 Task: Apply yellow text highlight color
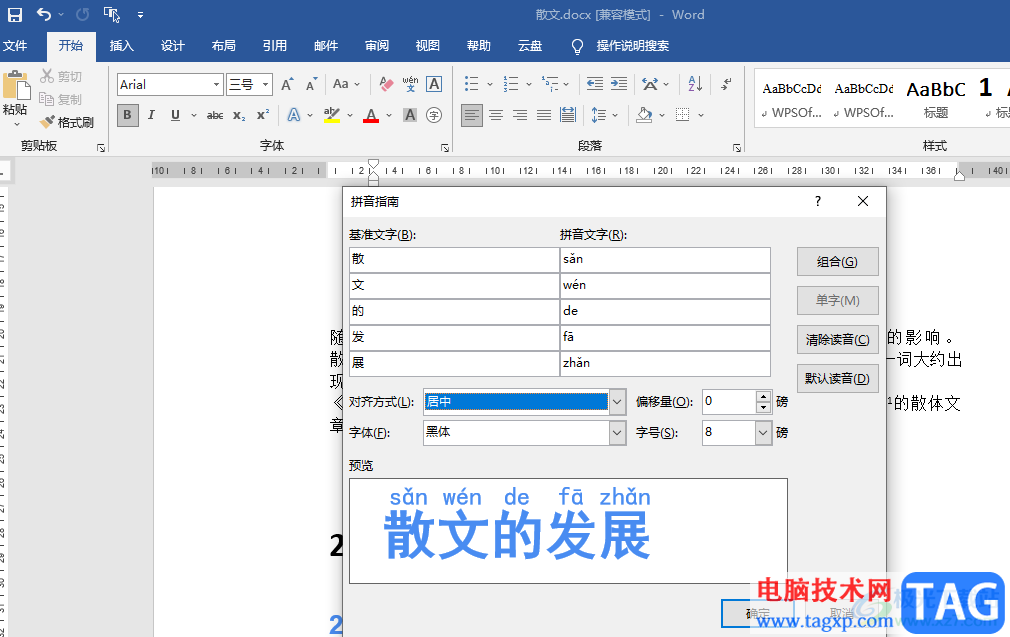point(332,115)
